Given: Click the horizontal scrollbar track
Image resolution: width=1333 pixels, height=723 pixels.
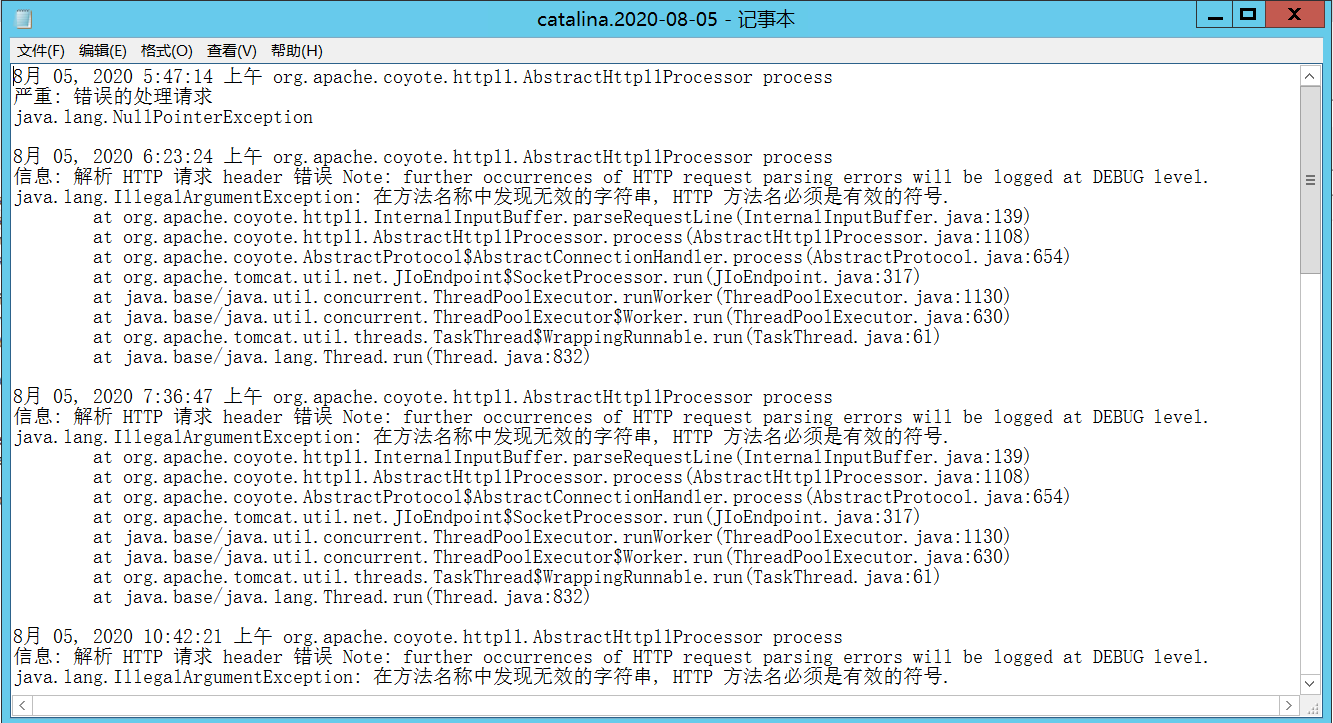Looking at the screenshot, I should 650,705.
